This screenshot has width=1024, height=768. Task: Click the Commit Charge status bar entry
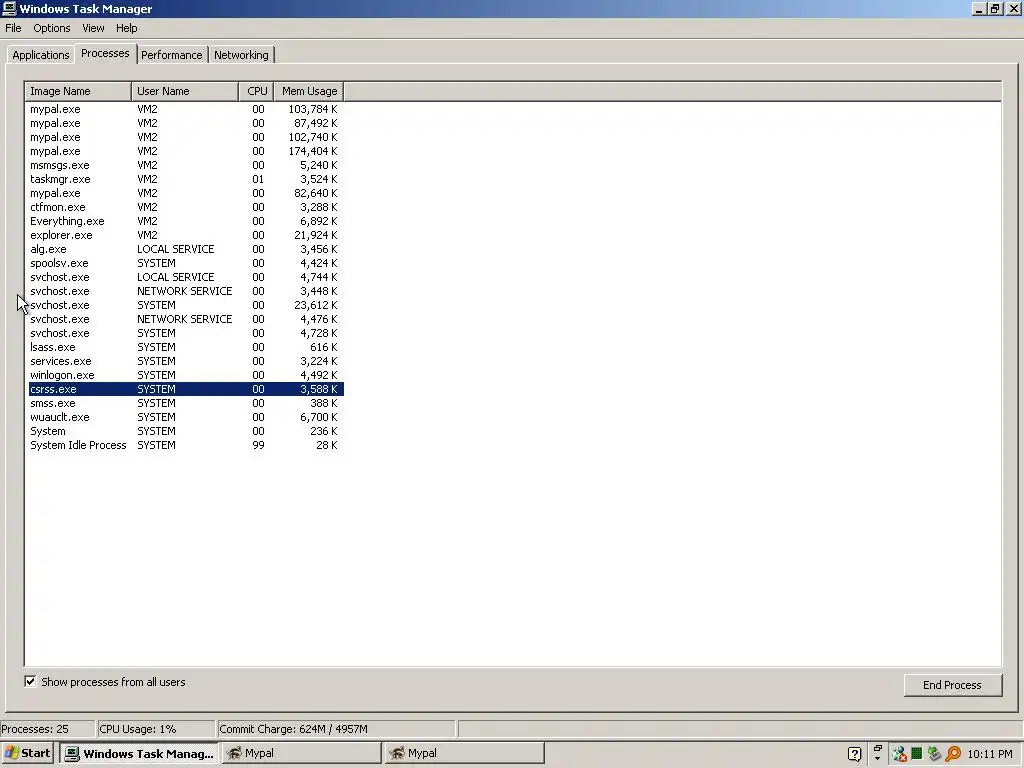[336, 729]
